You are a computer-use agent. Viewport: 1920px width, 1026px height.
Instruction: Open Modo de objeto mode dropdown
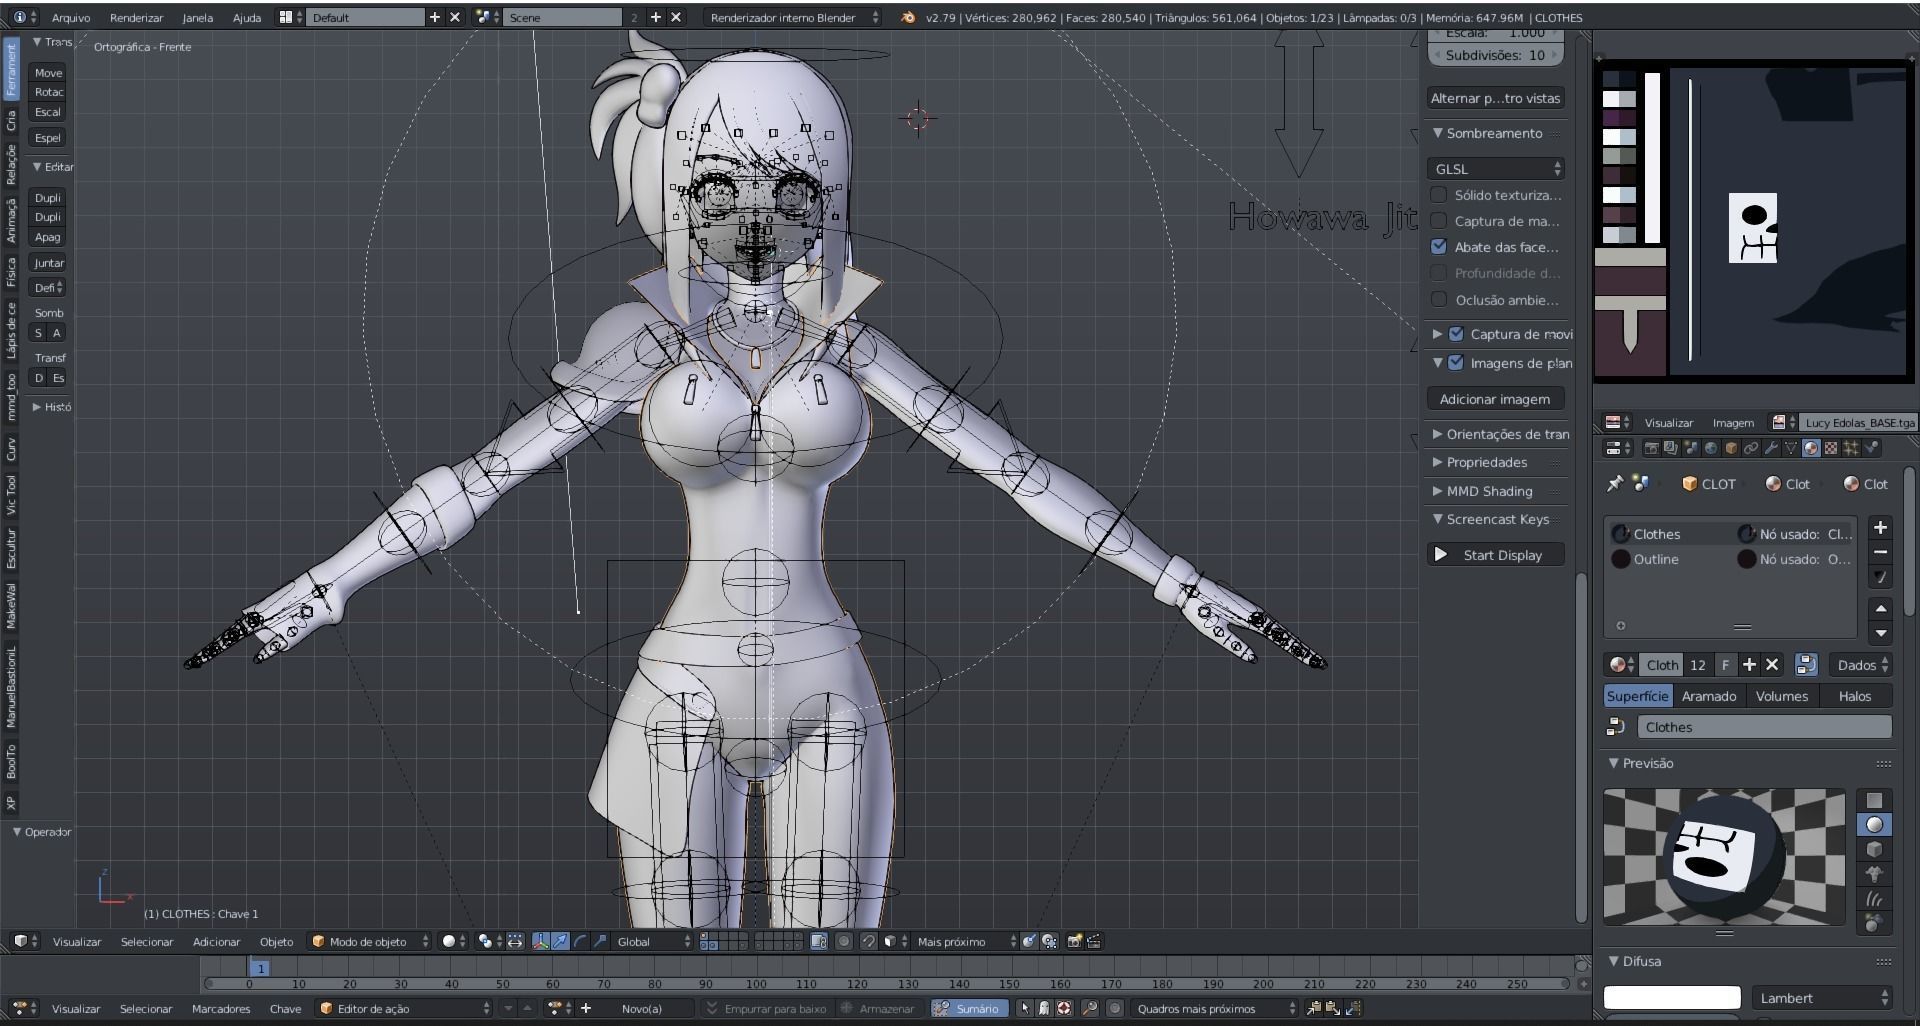point(369,941)
